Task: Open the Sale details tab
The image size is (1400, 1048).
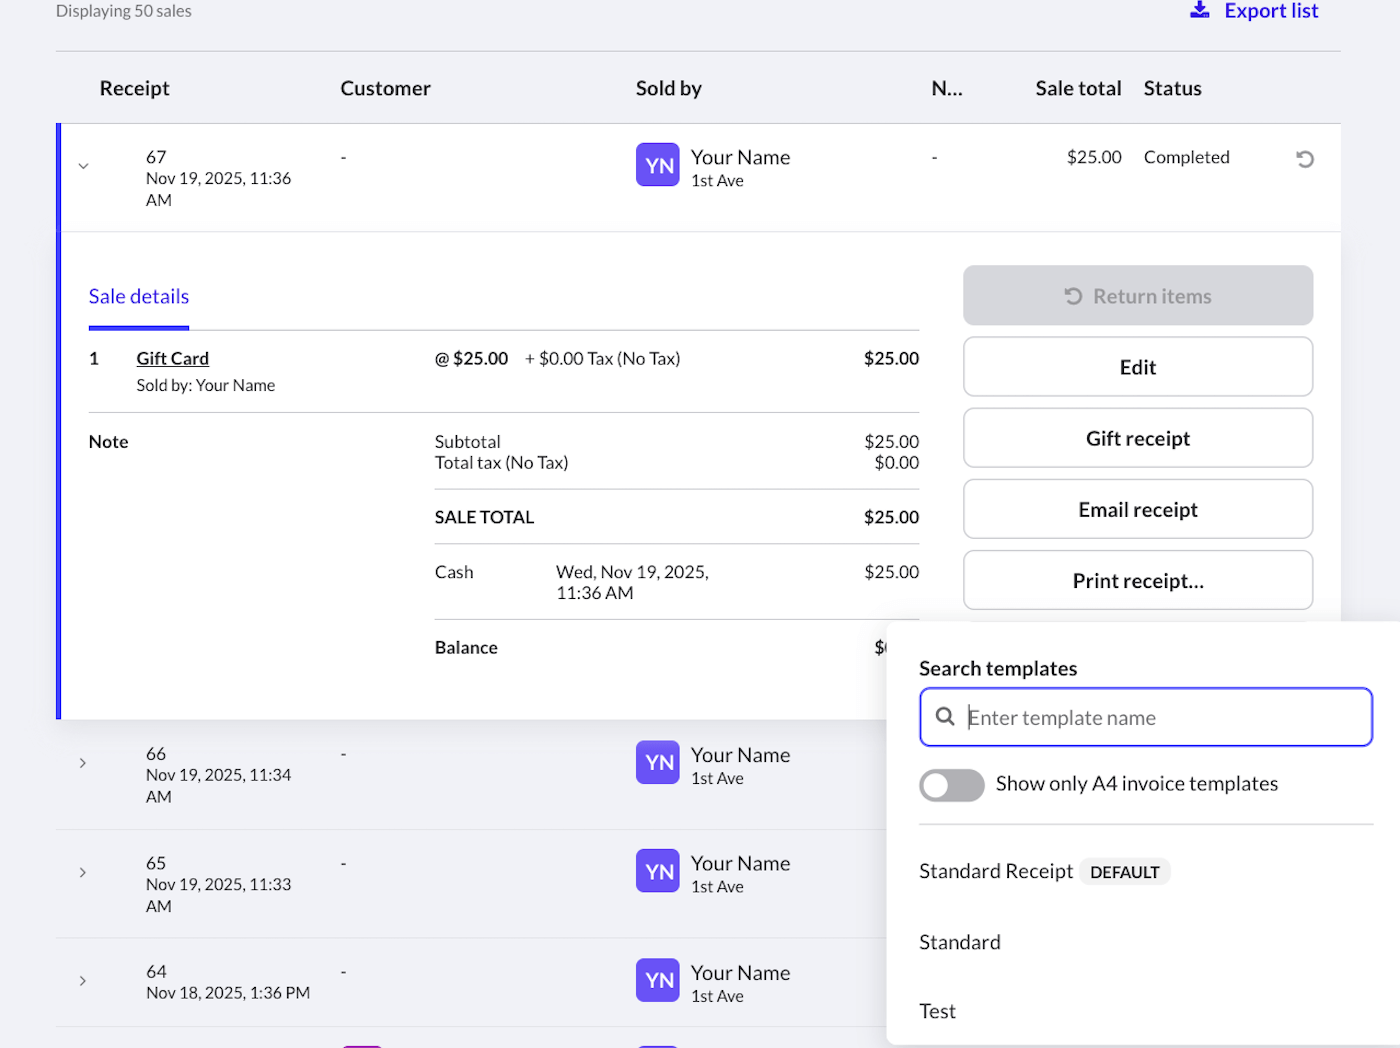Action: tap(139, 297)
